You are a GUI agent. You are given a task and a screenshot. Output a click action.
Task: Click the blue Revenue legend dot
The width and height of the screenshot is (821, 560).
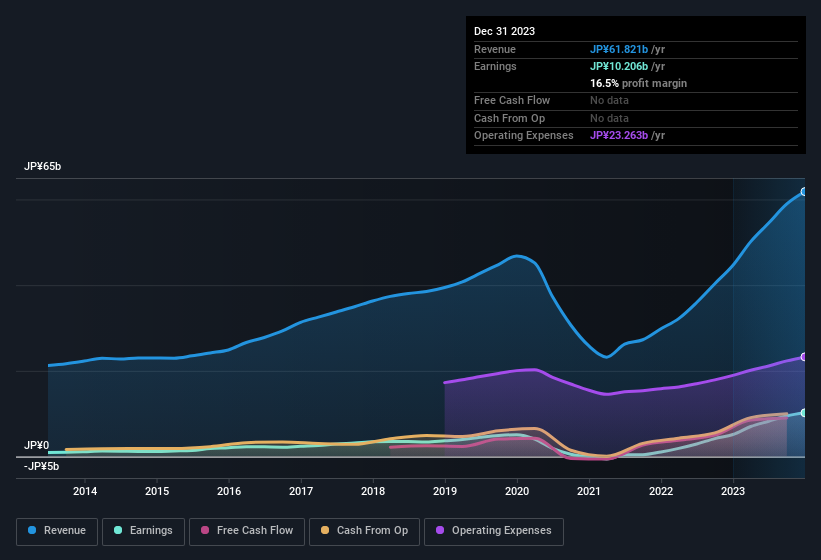click(x=33, y=531)
